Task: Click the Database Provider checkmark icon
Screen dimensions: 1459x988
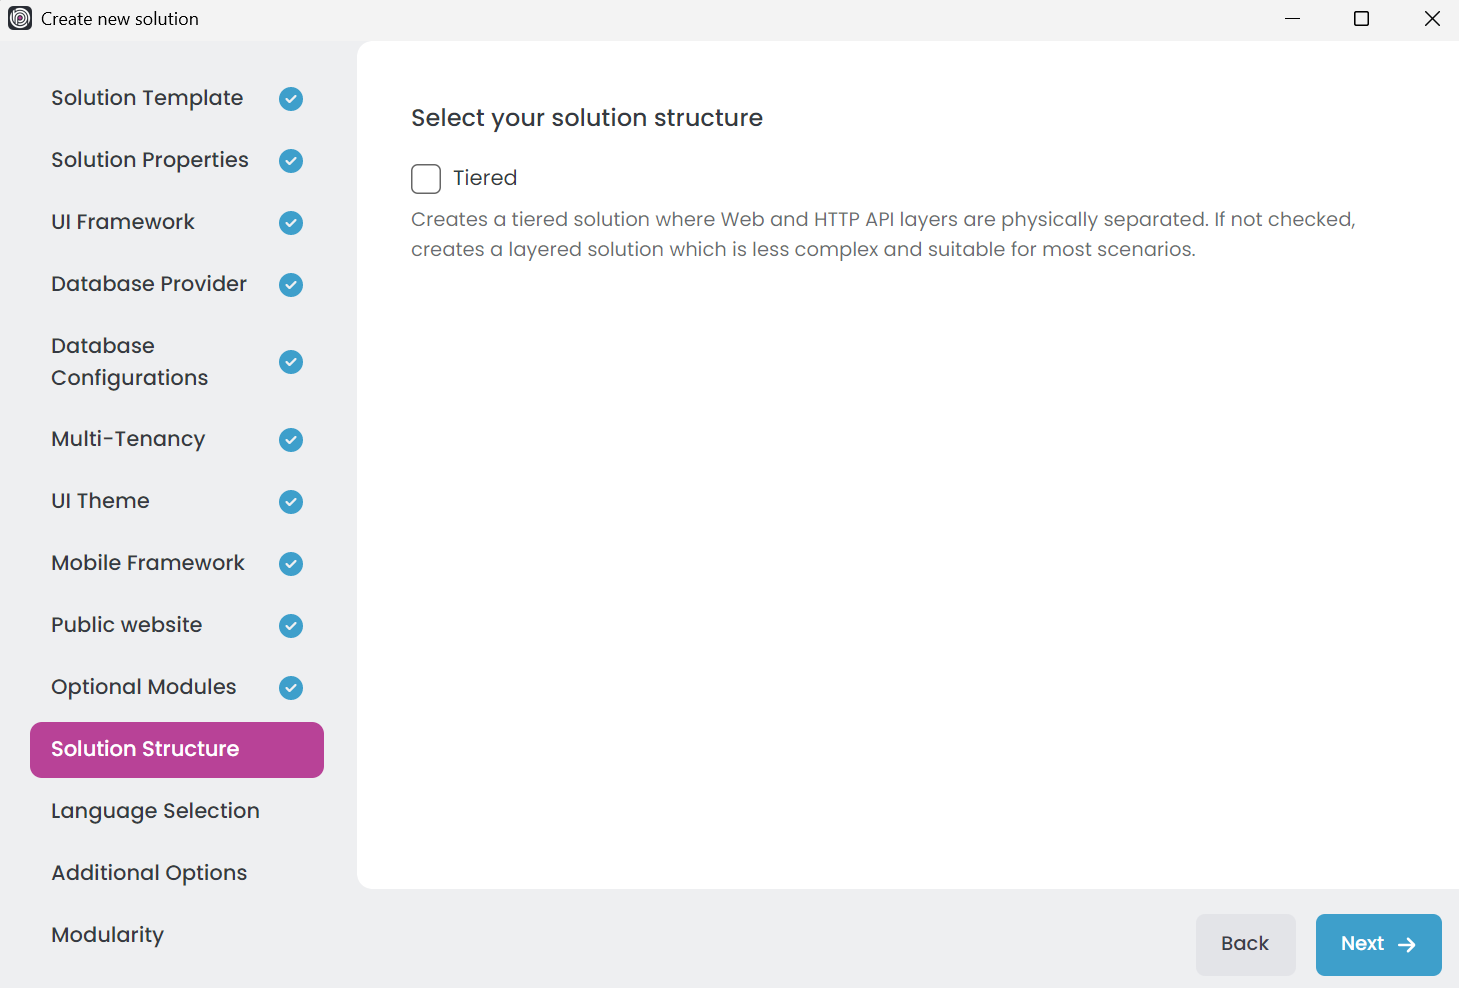Action: (291, 285)
